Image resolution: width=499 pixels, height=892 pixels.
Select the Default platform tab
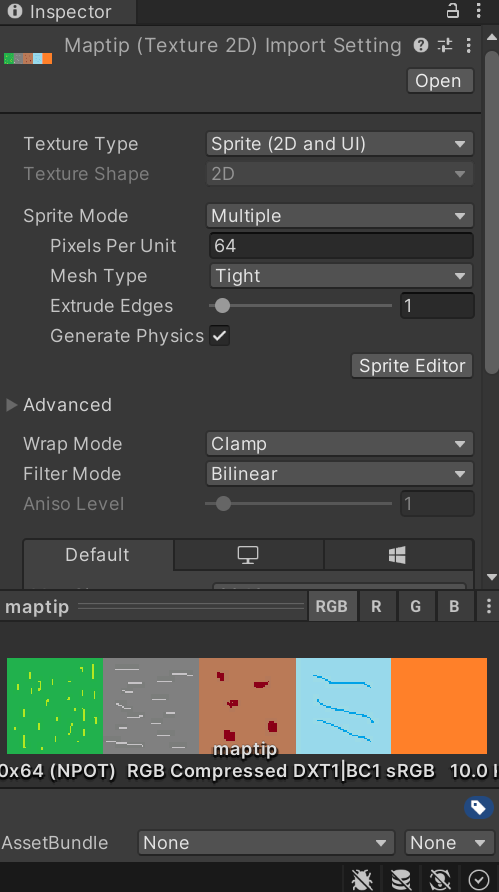click(x=98, y=555)
